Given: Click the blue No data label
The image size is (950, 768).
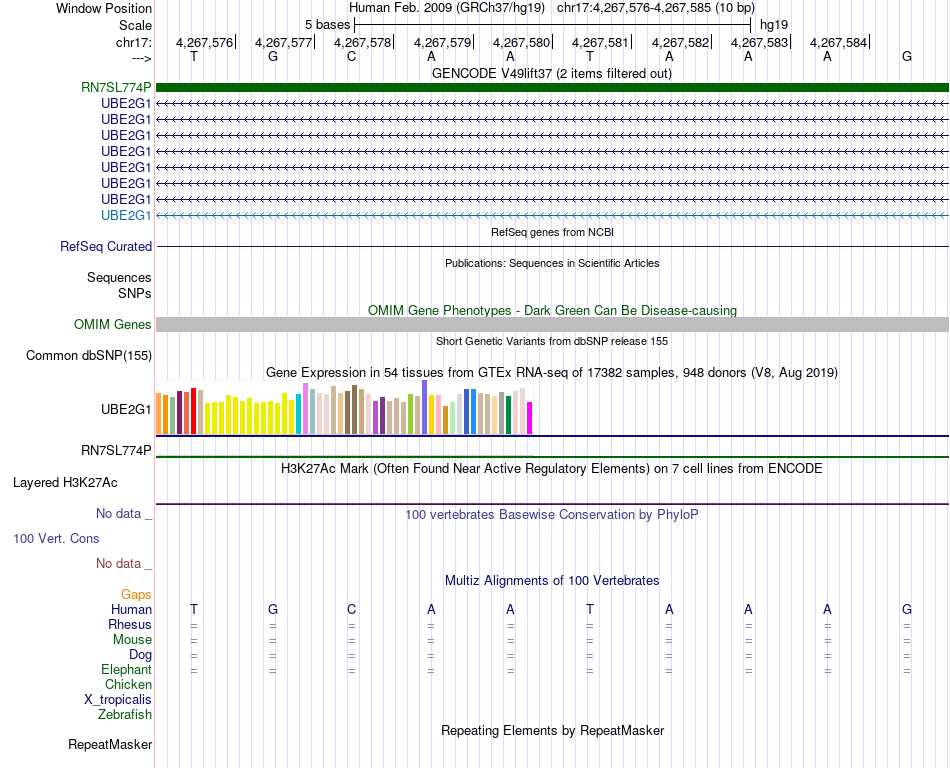Looking at the screenshot, I should (x=124, y=514).
